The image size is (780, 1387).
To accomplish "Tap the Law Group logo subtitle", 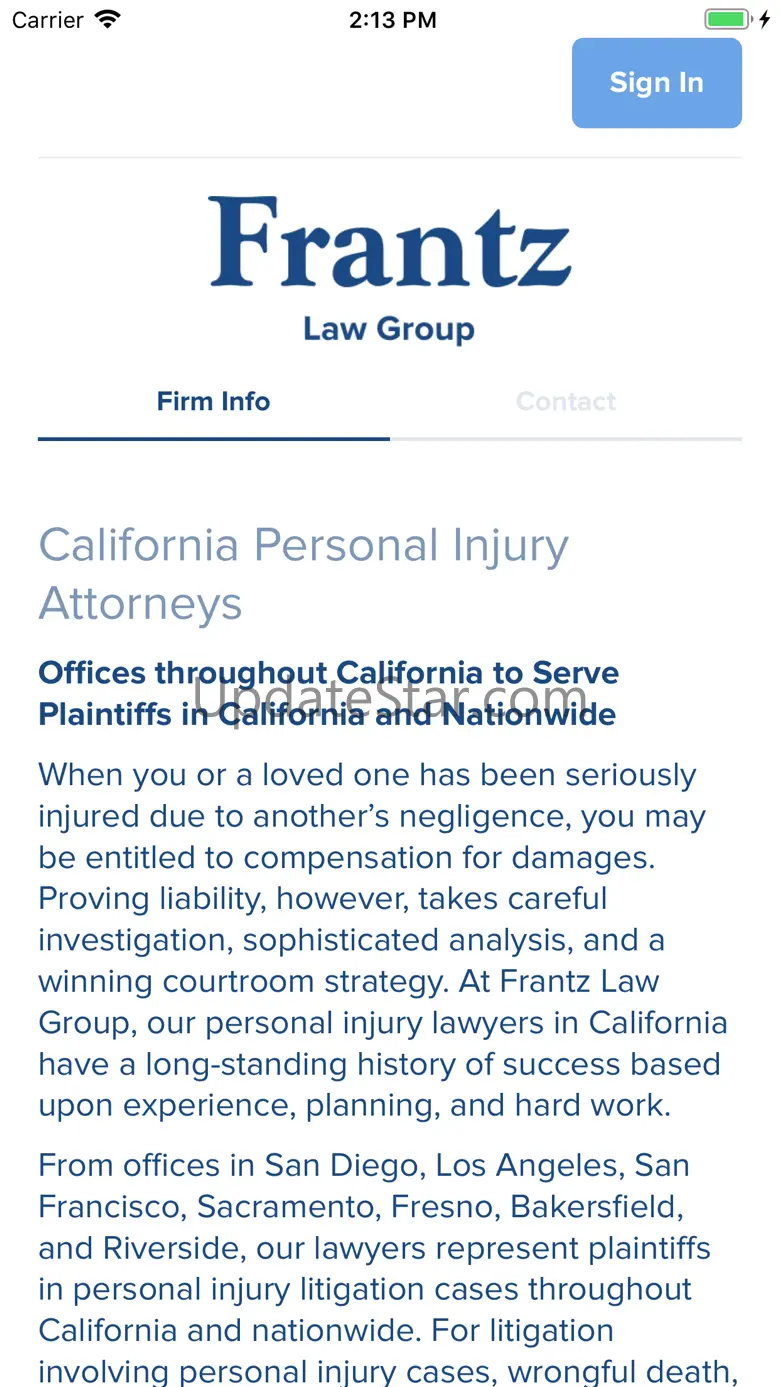I will click(x=389, y=329).
